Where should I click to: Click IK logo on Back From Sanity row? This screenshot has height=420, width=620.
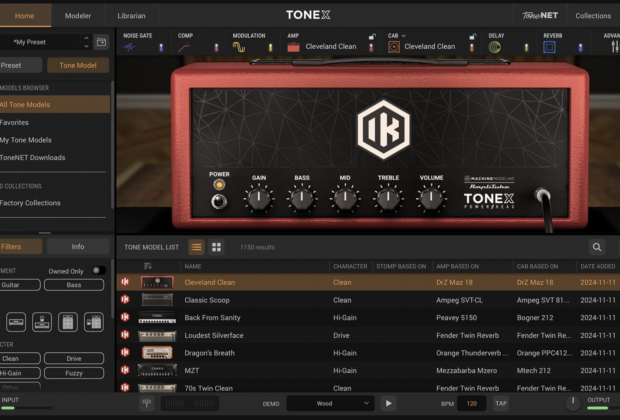tap(125, 317)
